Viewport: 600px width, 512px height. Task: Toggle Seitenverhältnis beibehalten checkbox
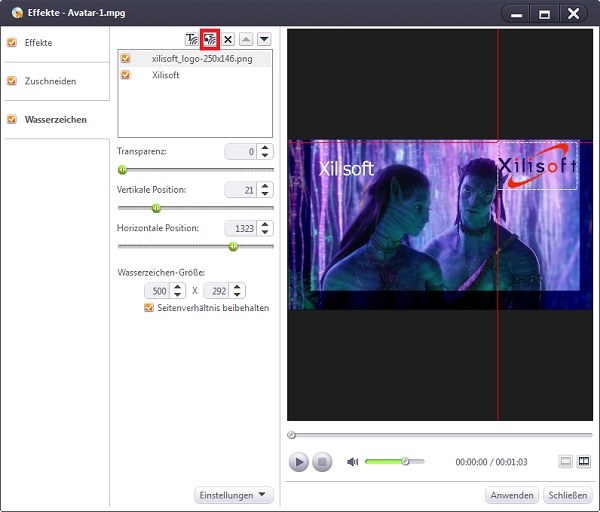click(x=148, y=307)
